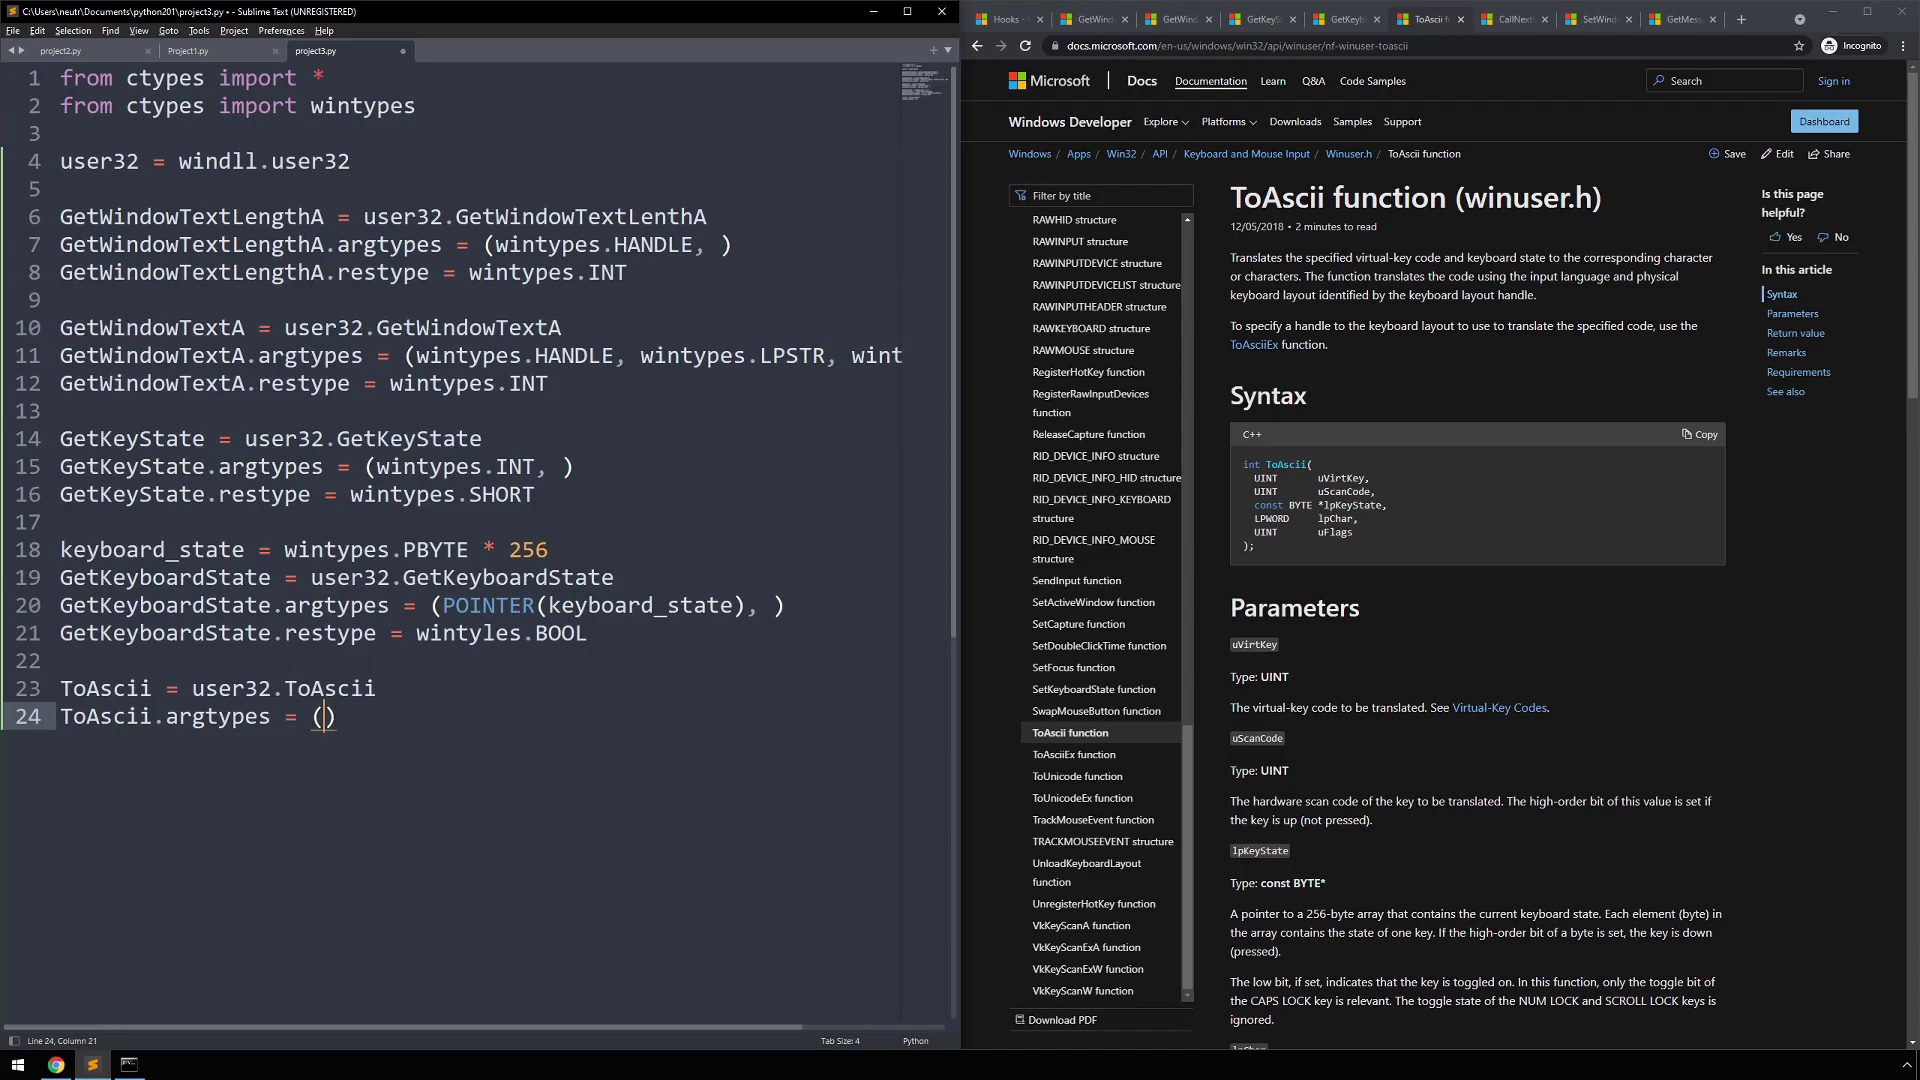This screenshot has height=1080, width=1920.
Task: Sign in to Microsoft Docs
Action: coord(1833,81)
